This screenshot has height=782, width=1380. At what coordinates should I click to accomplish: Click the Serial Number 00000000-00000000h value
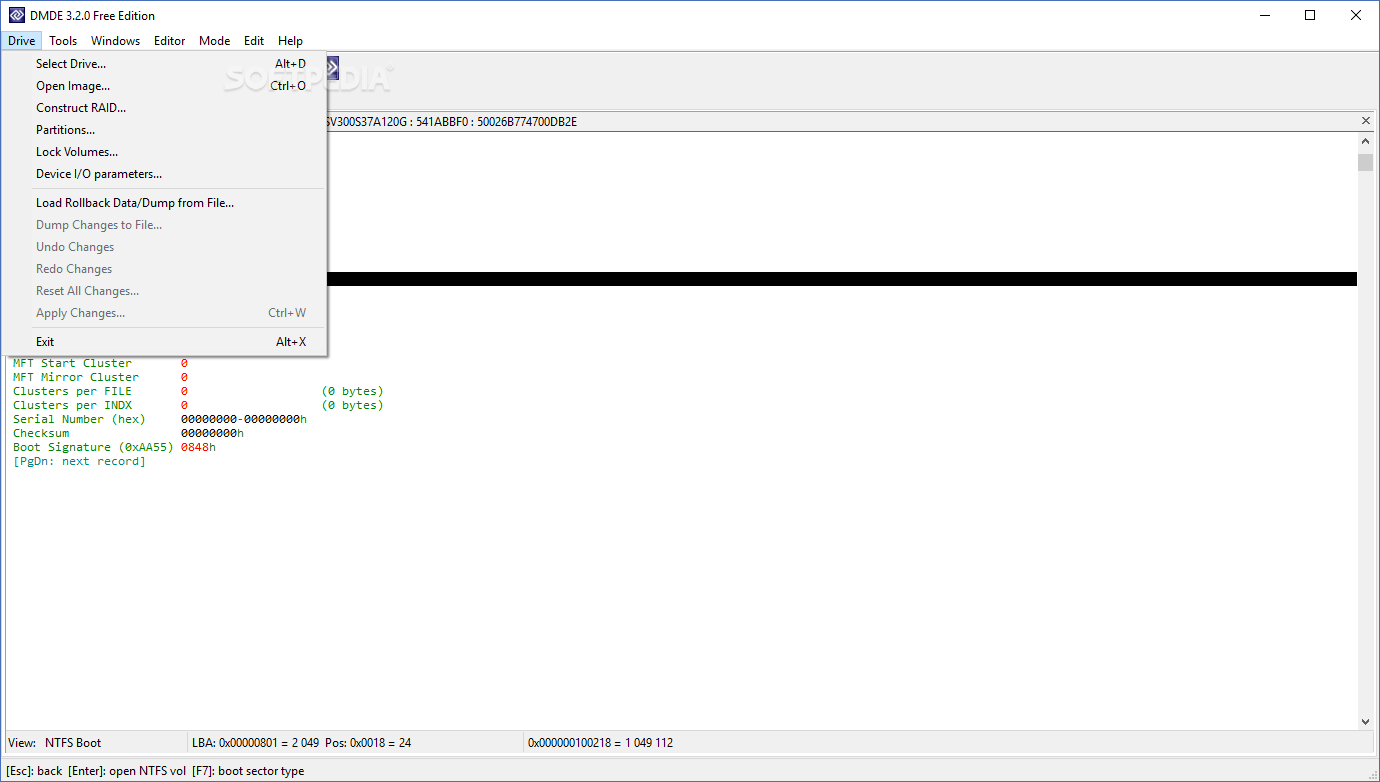tap(243, 419)
